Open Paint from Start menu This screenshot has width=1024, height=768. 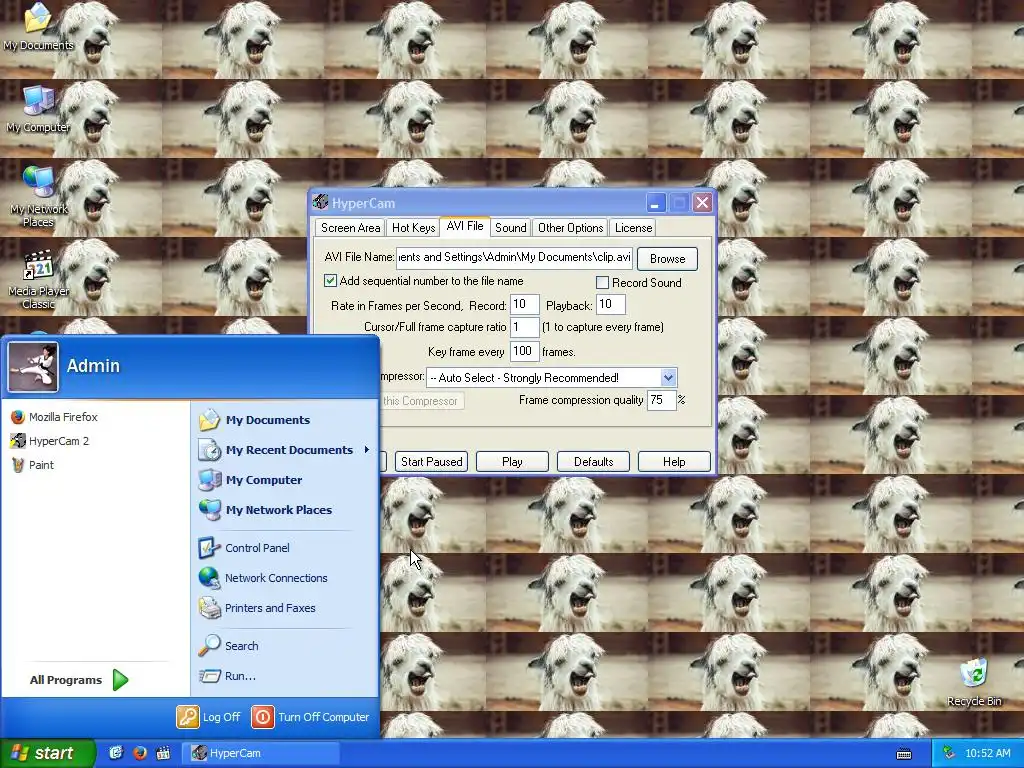coord(33,465)
